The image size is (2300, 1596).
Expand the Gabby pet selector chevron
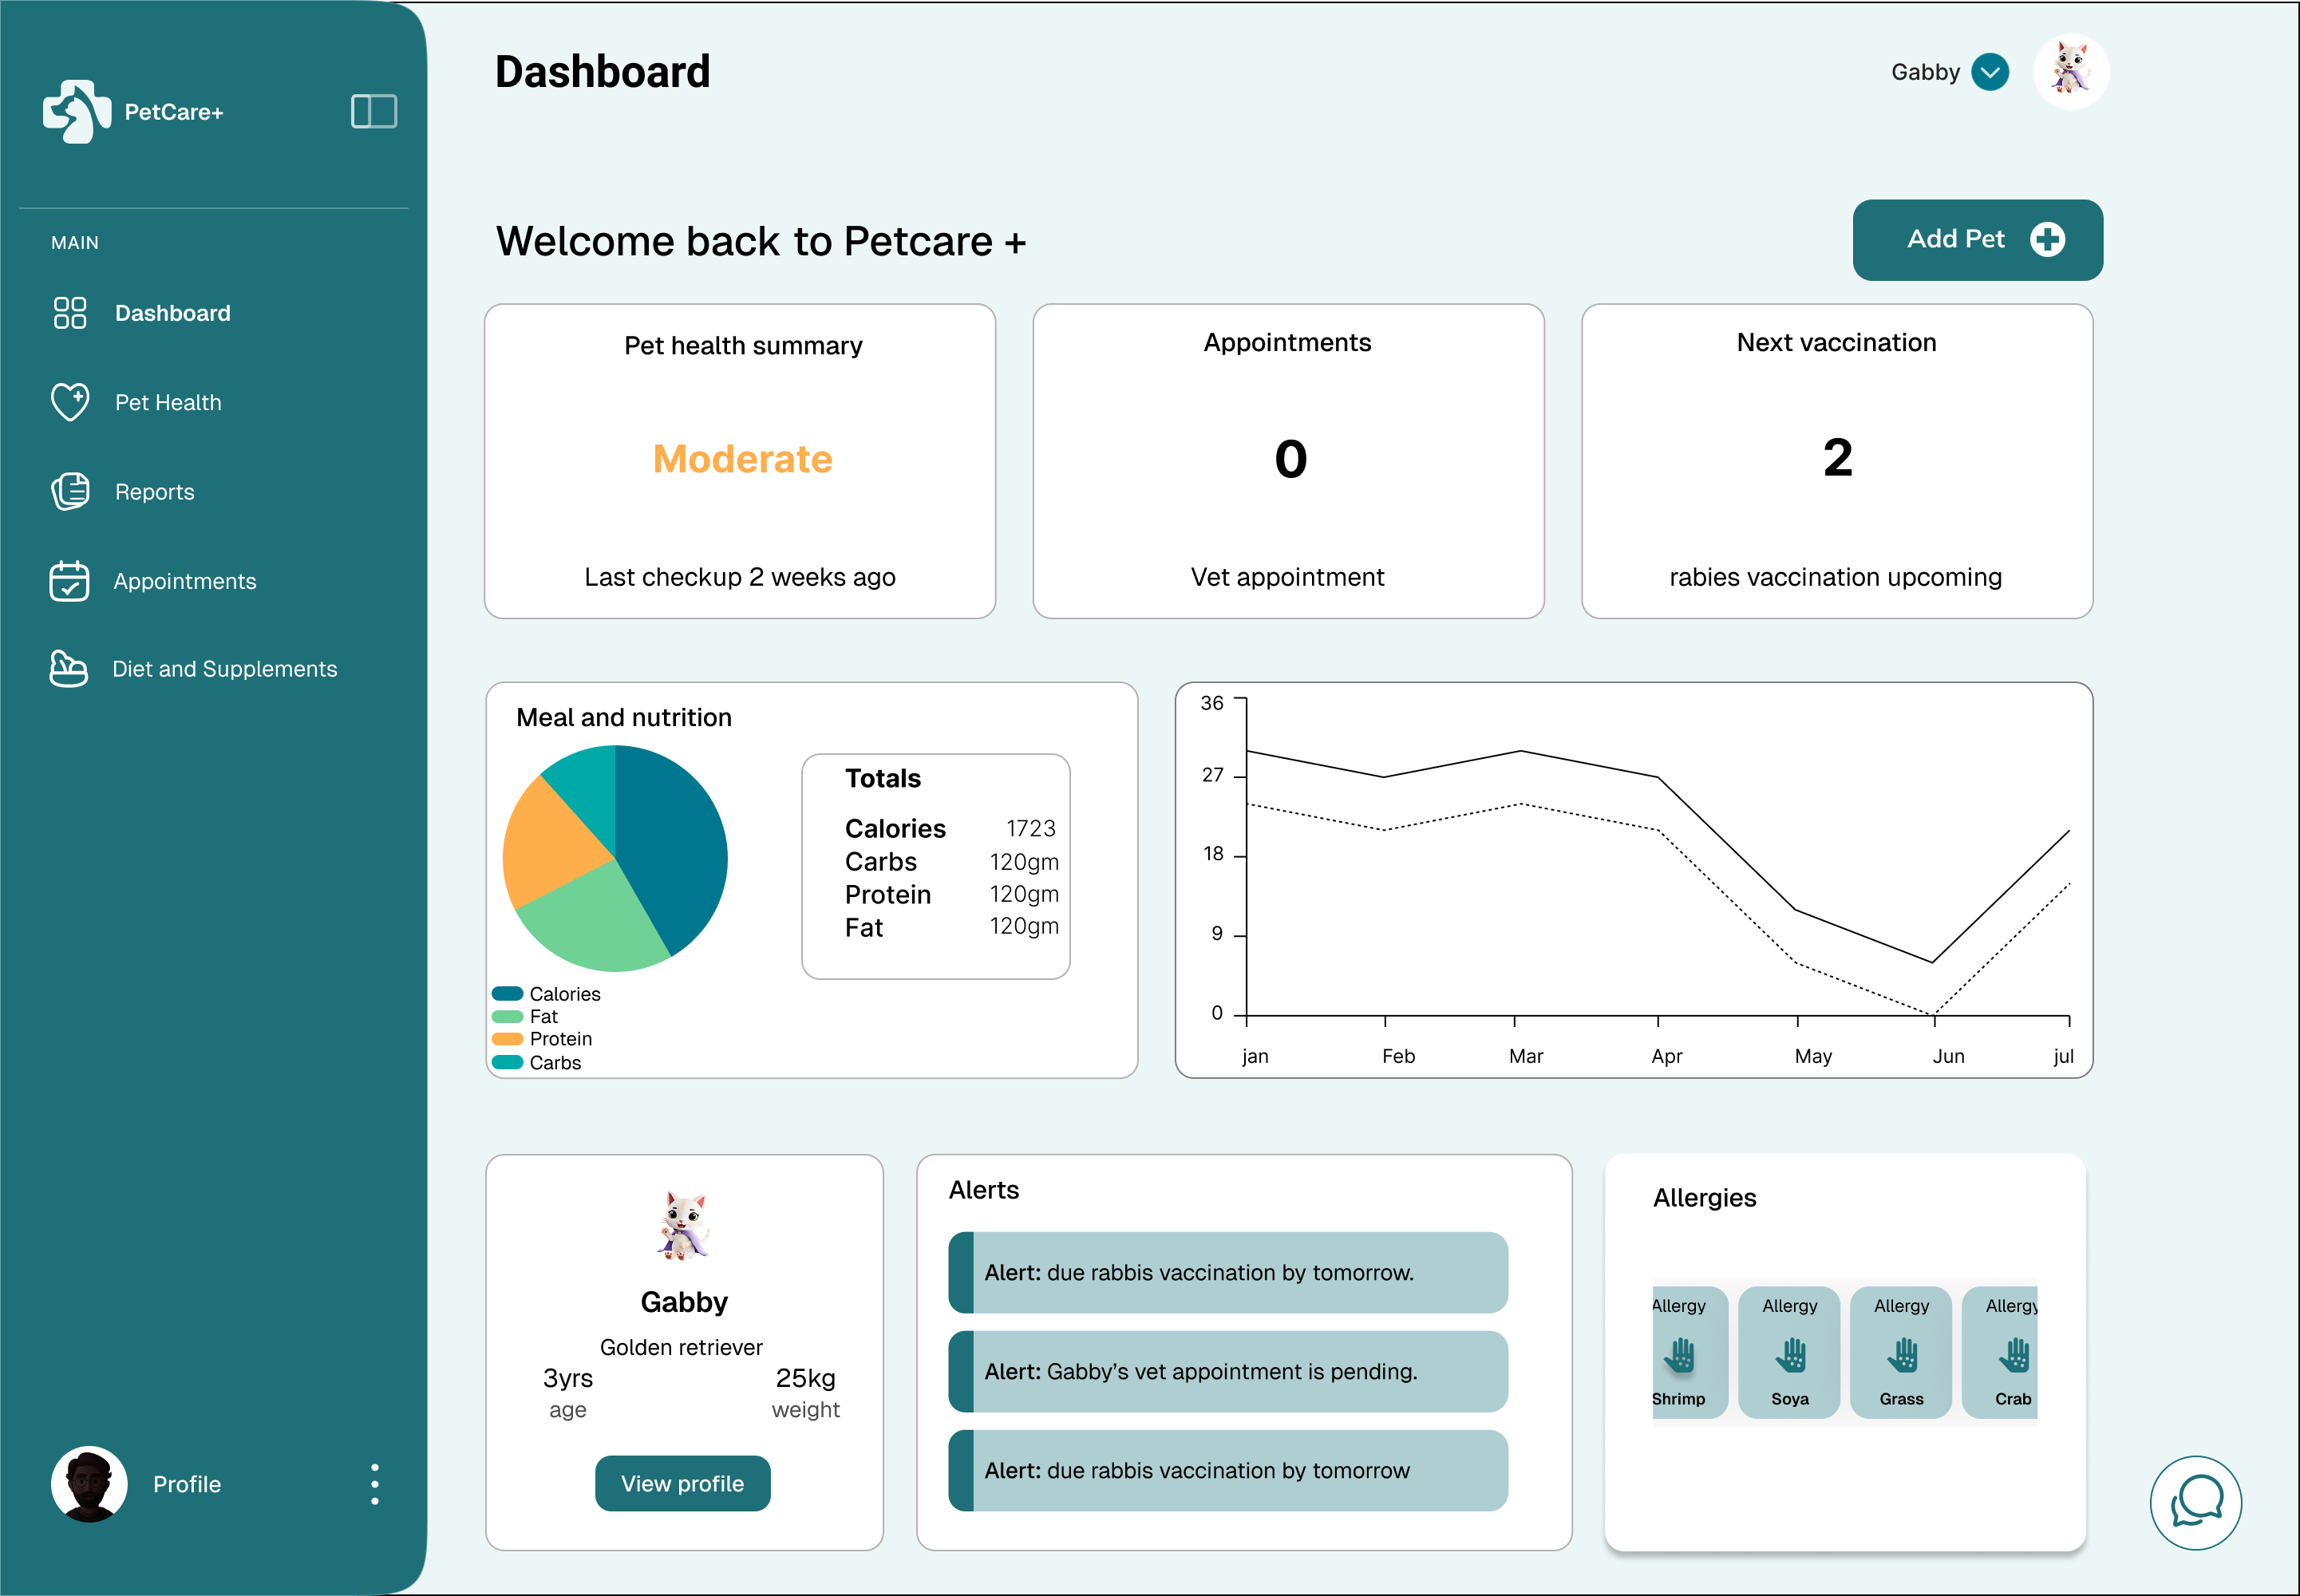[1990, 72]
